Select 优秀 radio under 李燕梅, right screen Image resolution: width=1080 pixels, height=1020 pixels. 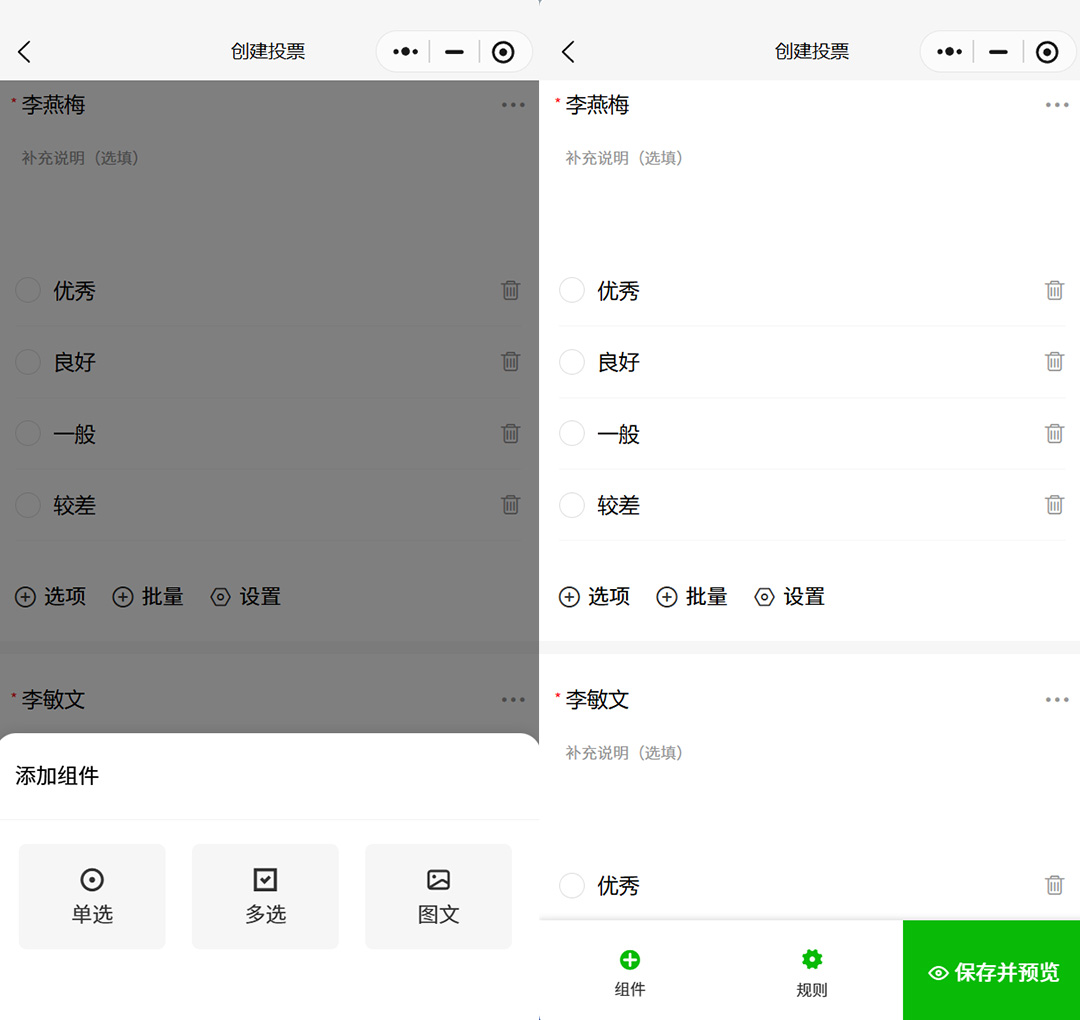[572, 291]
